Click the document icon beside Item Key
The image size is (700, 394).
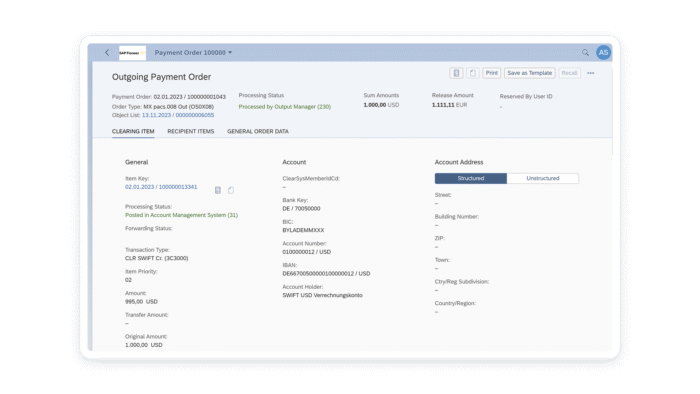point(218,191)
